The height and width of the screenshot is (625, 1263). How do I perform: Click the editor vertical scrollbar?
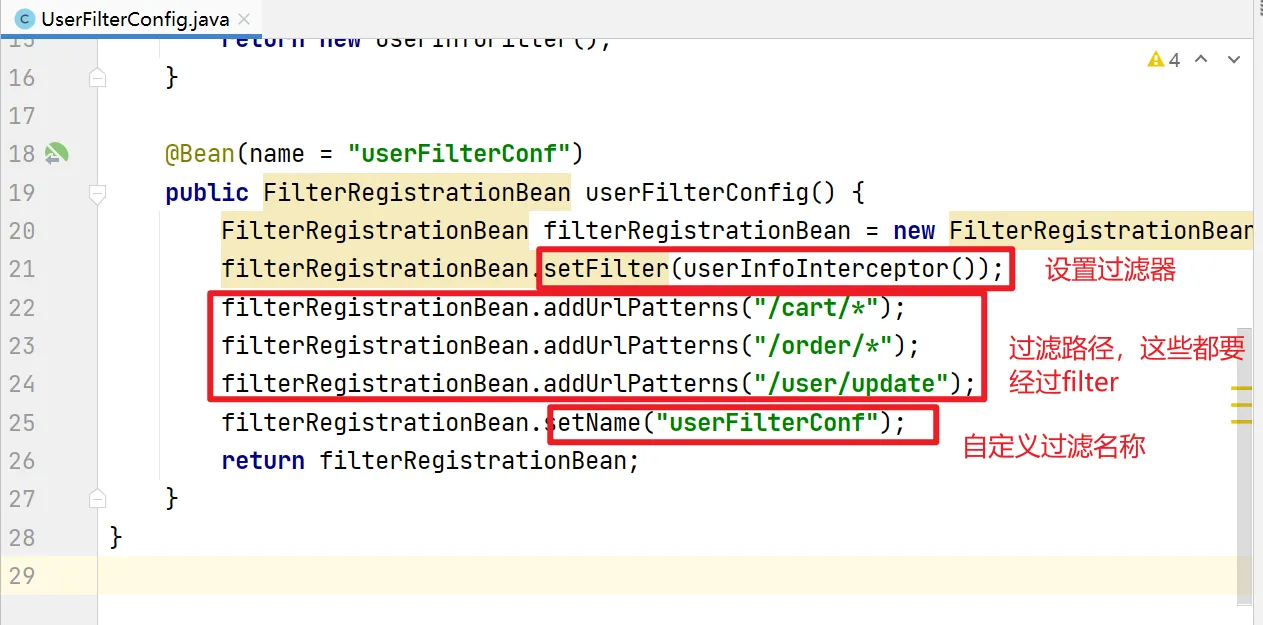1244,465
